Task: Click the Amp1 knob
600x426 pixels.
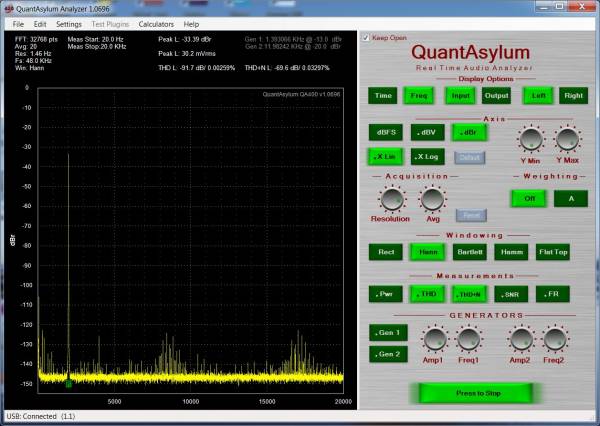Action: pos(435,339)
